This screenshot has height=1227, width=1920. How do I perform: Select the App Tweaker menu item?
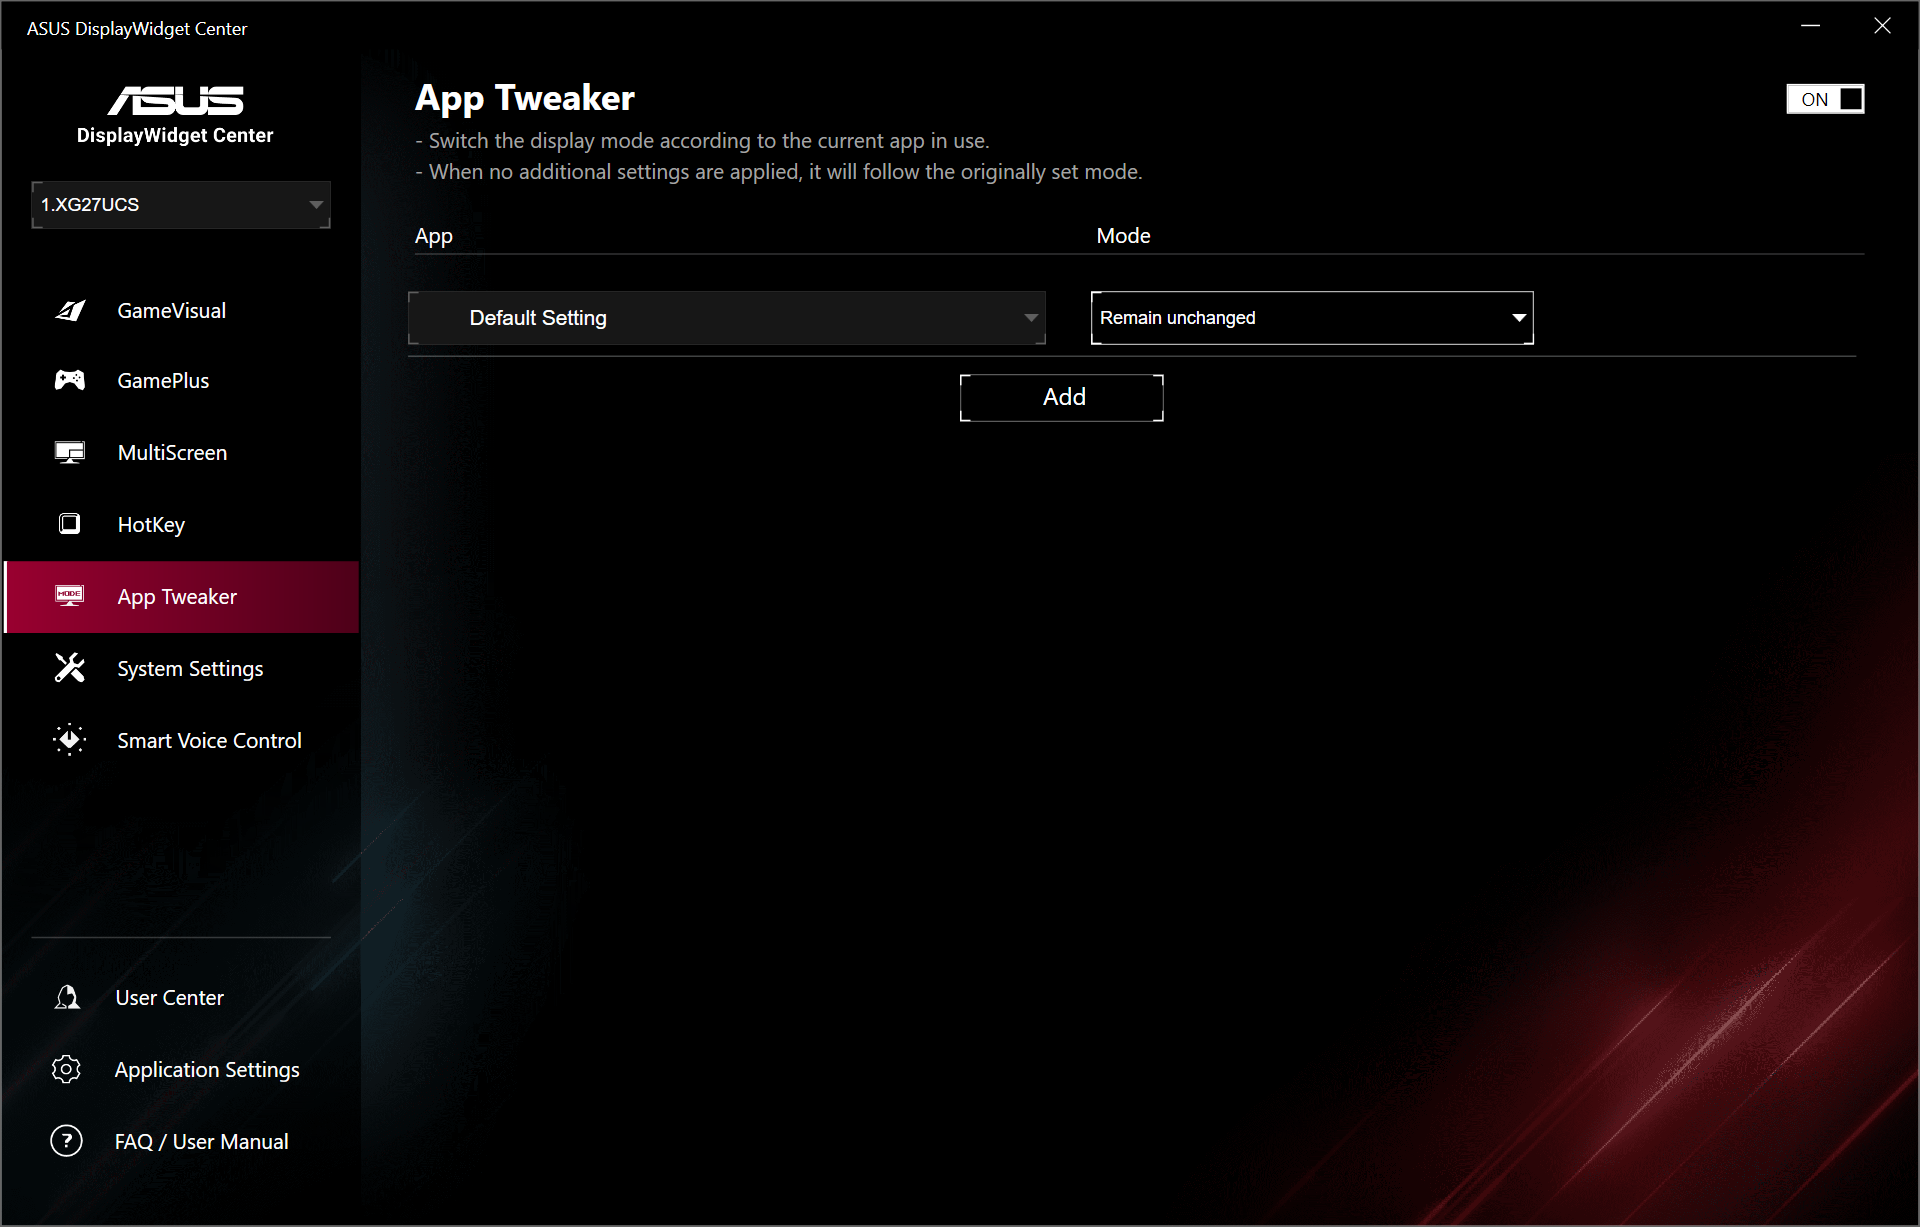(x=177, y=597)
